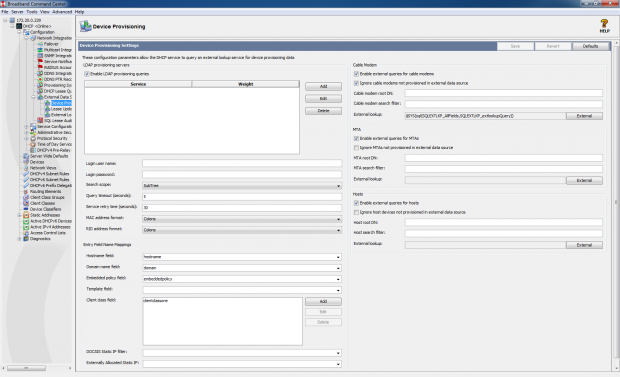Click the RADIUS Accounting red flag icon
This screenshot has height=377, width=620.
(x=40, y=67)
